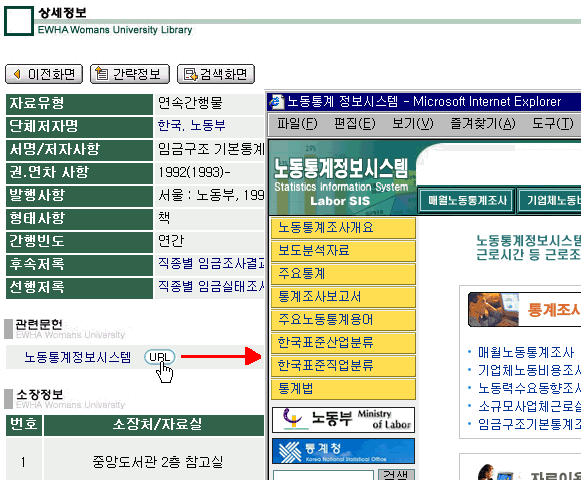This screenshot has width=581, height=480.
Task: Open 통계법 in the yellow sidebar
Action: 343,388
